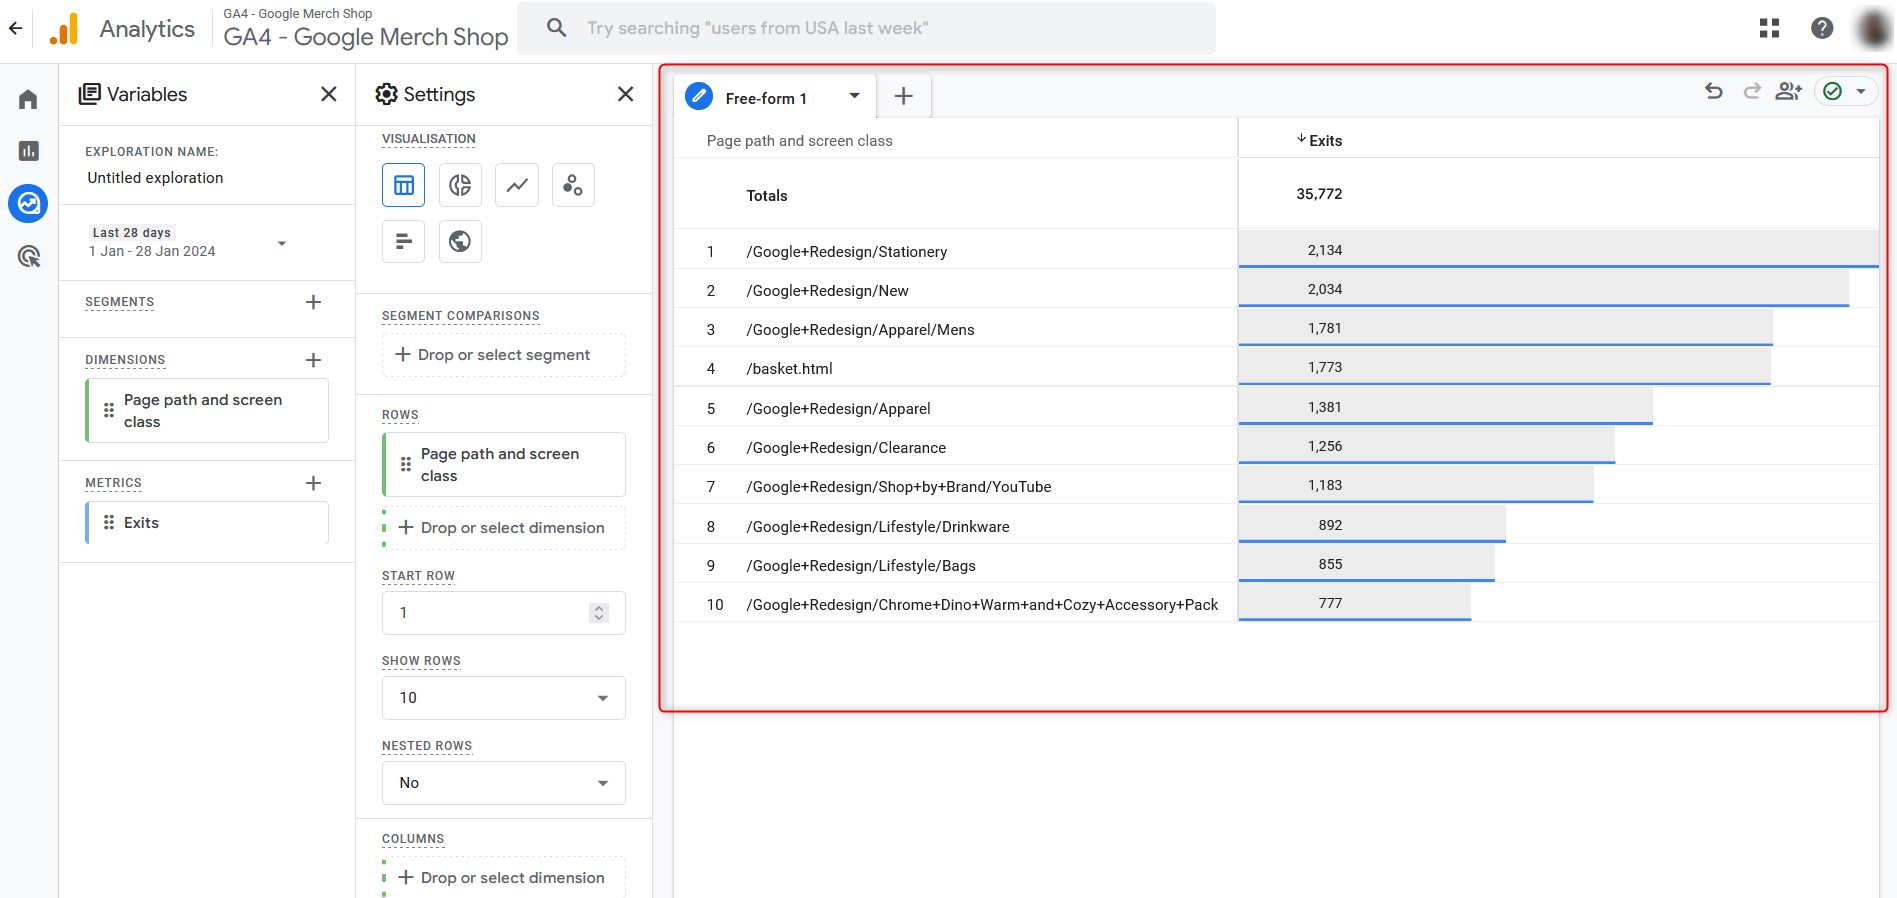Image resolution: width=1897 pixels, height=898 pixels.
Task: Add a new exploration tab
Action: [x=903, y=96]
